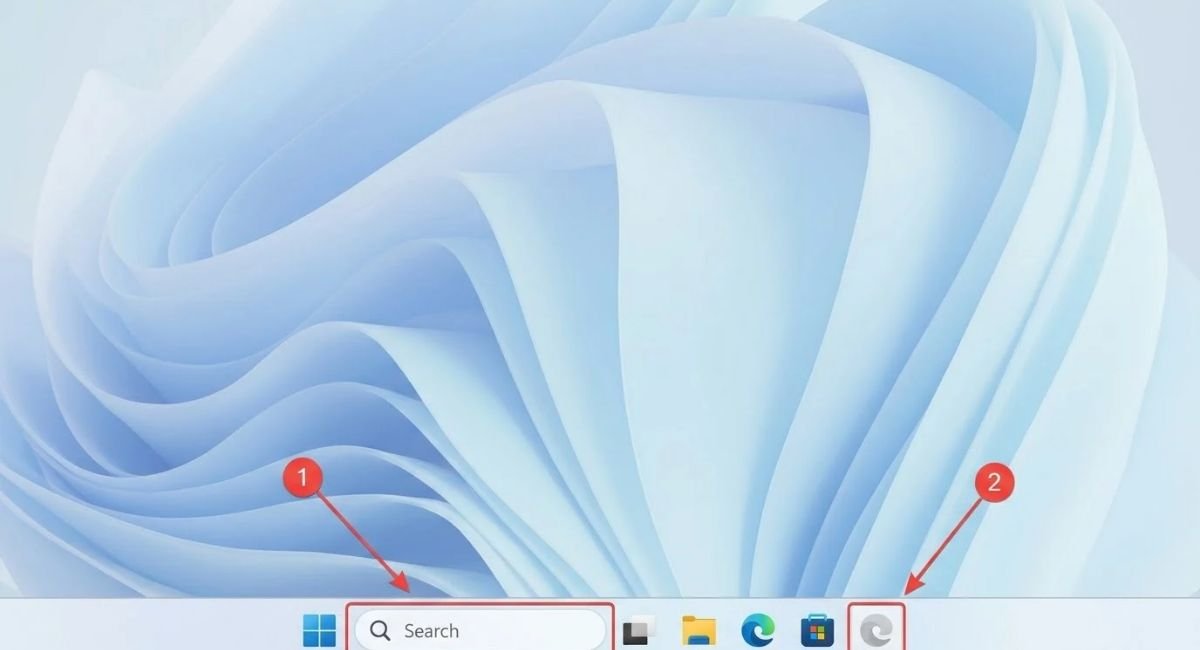Screen dimensions: 1200x650
Task: Click the magnifier icon in Search box
Action: tap(380, 631)
